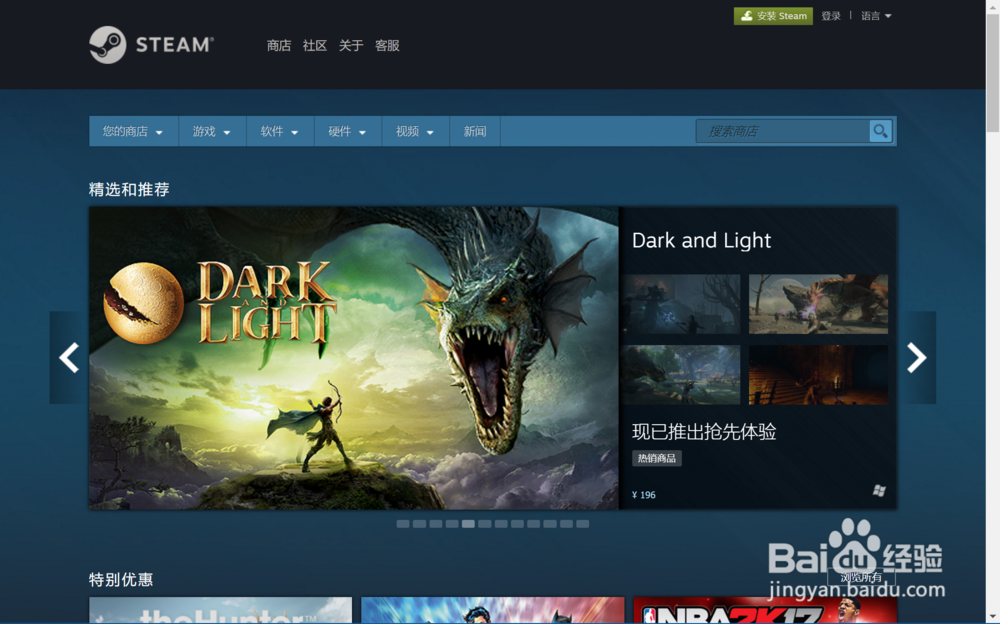This screenshot has height=624, width=1000.
Task: Expand the 硬件 hardware dropdown
Action: pyautogui.click(x=347, y=131)
